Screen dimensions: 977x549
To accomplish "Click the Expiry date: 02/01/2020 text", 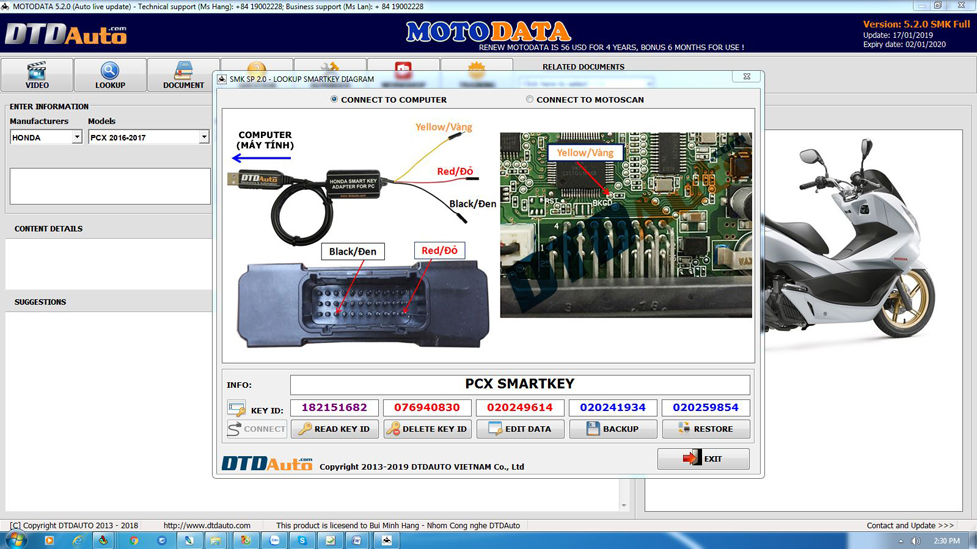I will [x=905, y=44].
